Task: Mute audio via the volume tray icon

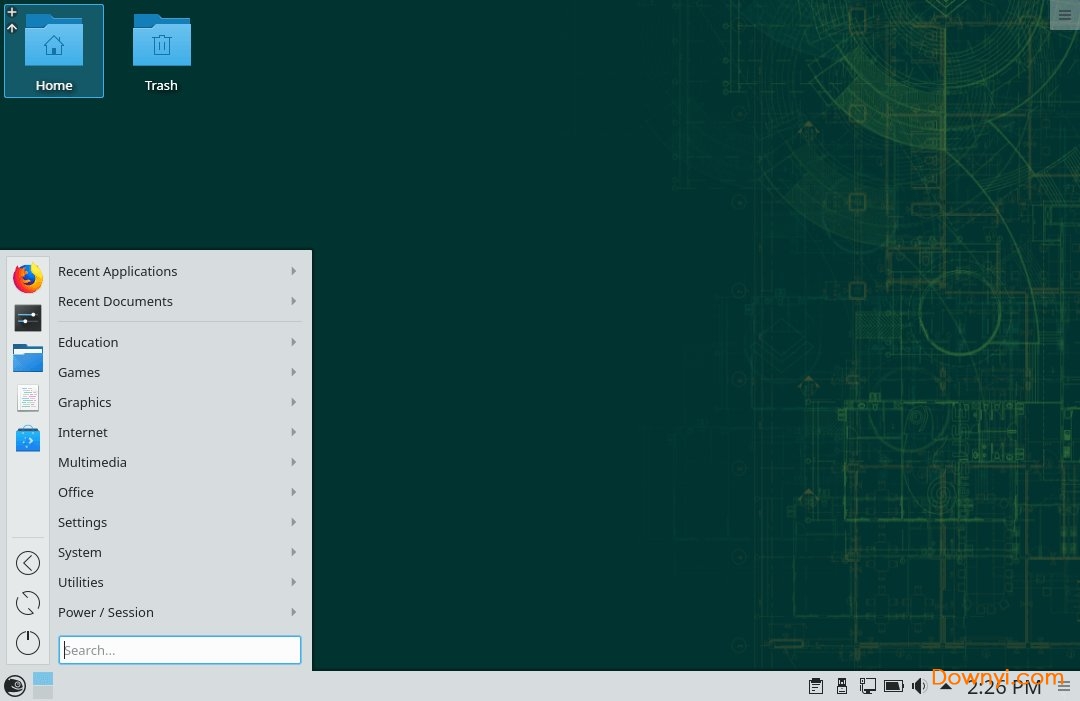Action: click(919, 686)
